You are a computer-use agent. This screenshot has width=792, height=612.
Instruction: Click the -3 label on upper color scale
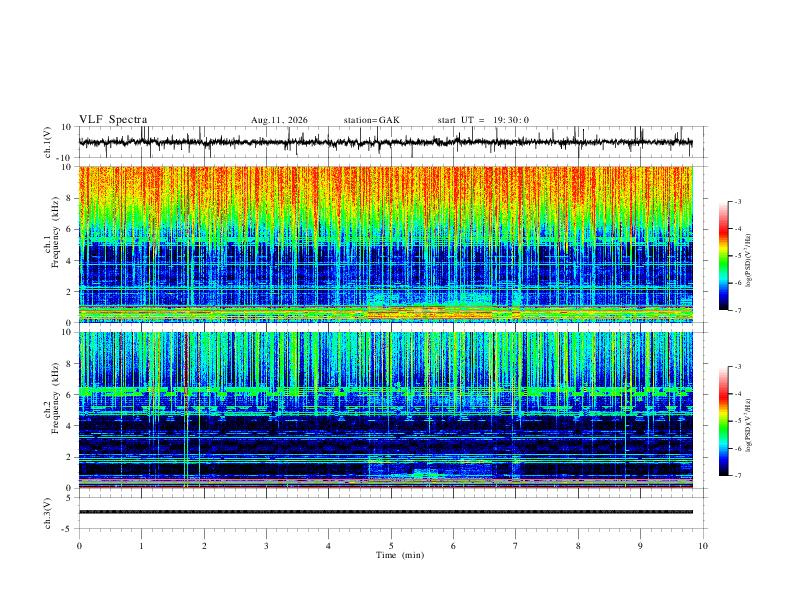[737, 201]
